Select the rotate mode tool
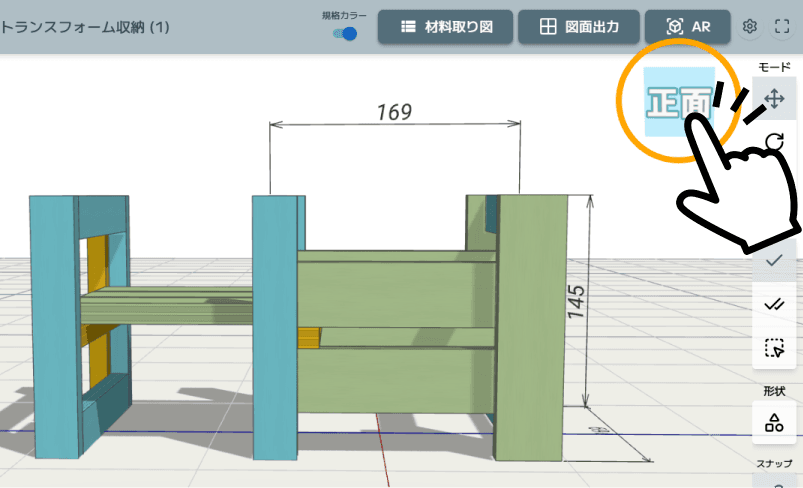 coord(775,142)
